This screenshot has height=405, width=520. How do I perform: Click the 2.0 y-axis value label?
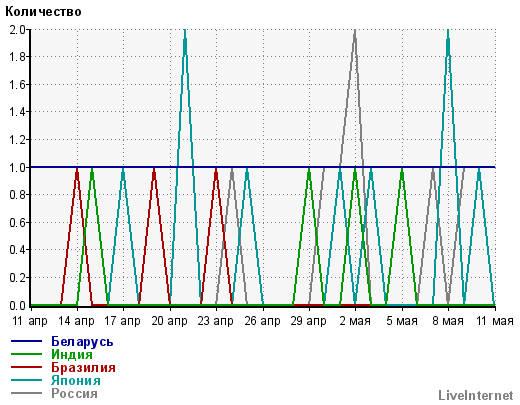point(17,30)
